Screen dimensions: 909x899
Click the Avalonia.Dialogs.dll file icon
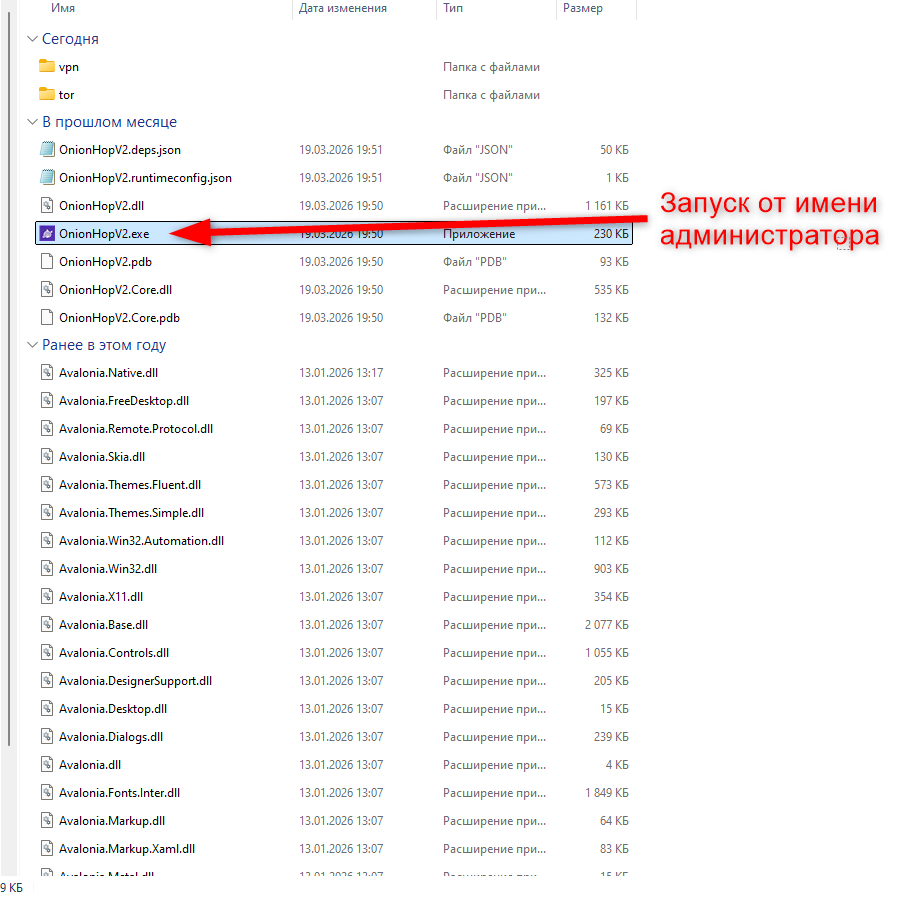click(47, 737)
